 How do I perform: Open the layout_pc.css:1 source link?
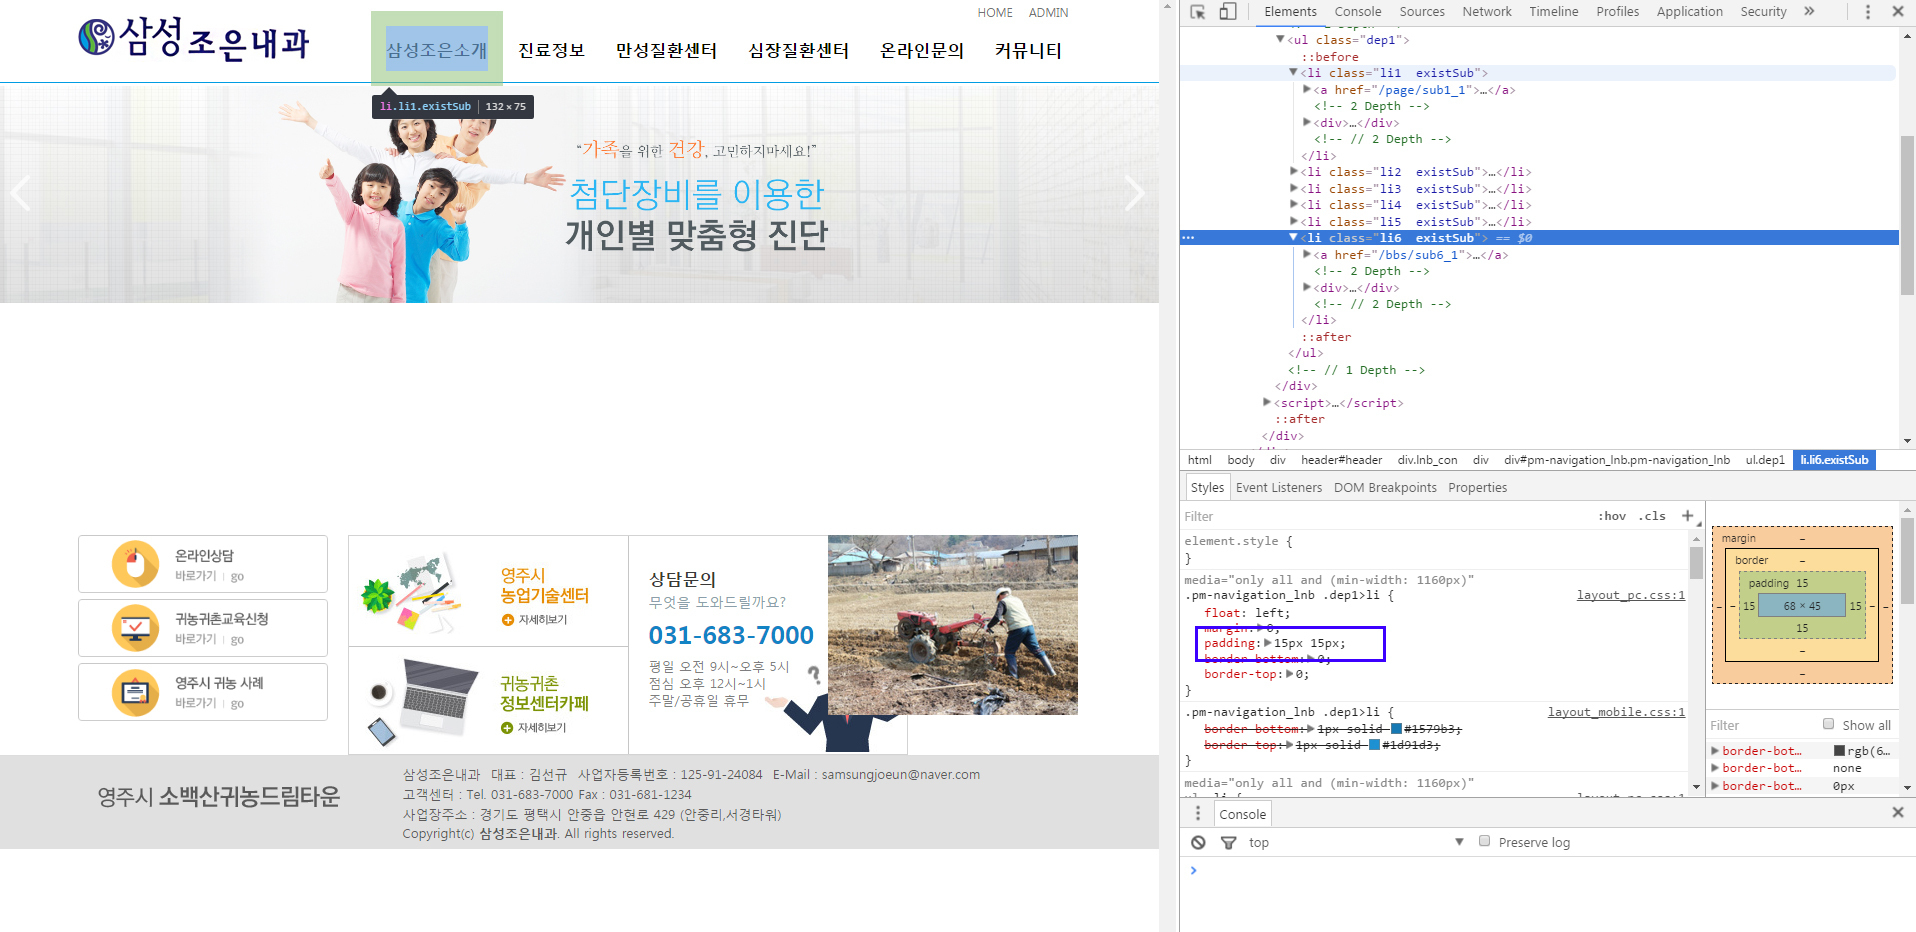tap(1631, 595)
